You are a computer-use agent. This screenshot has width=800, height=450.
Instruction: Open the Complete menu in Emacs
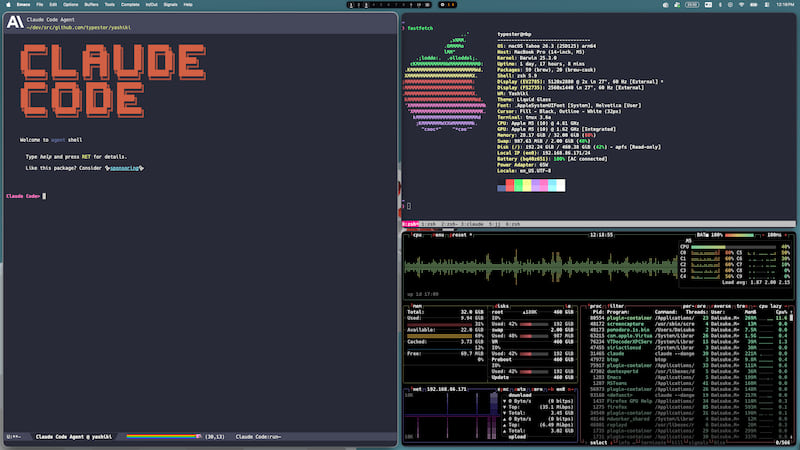point(130,5)
